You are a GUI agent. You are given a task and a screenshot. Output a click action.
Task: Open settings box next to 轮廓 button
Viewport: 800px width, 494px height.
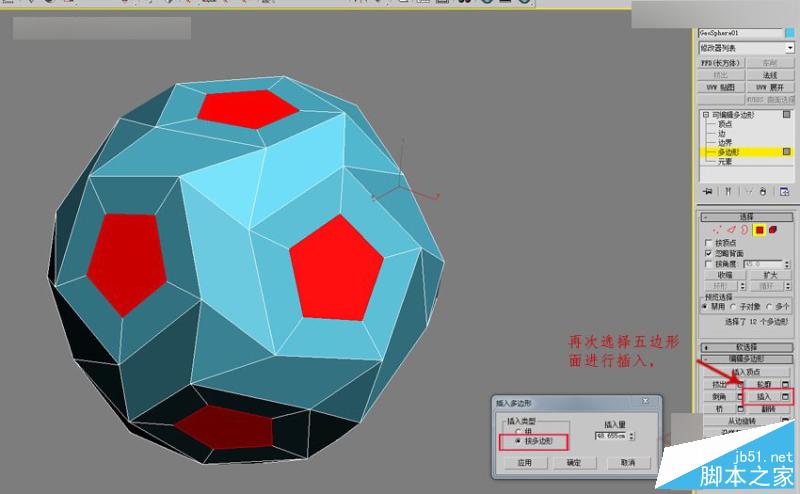[785, 385]
